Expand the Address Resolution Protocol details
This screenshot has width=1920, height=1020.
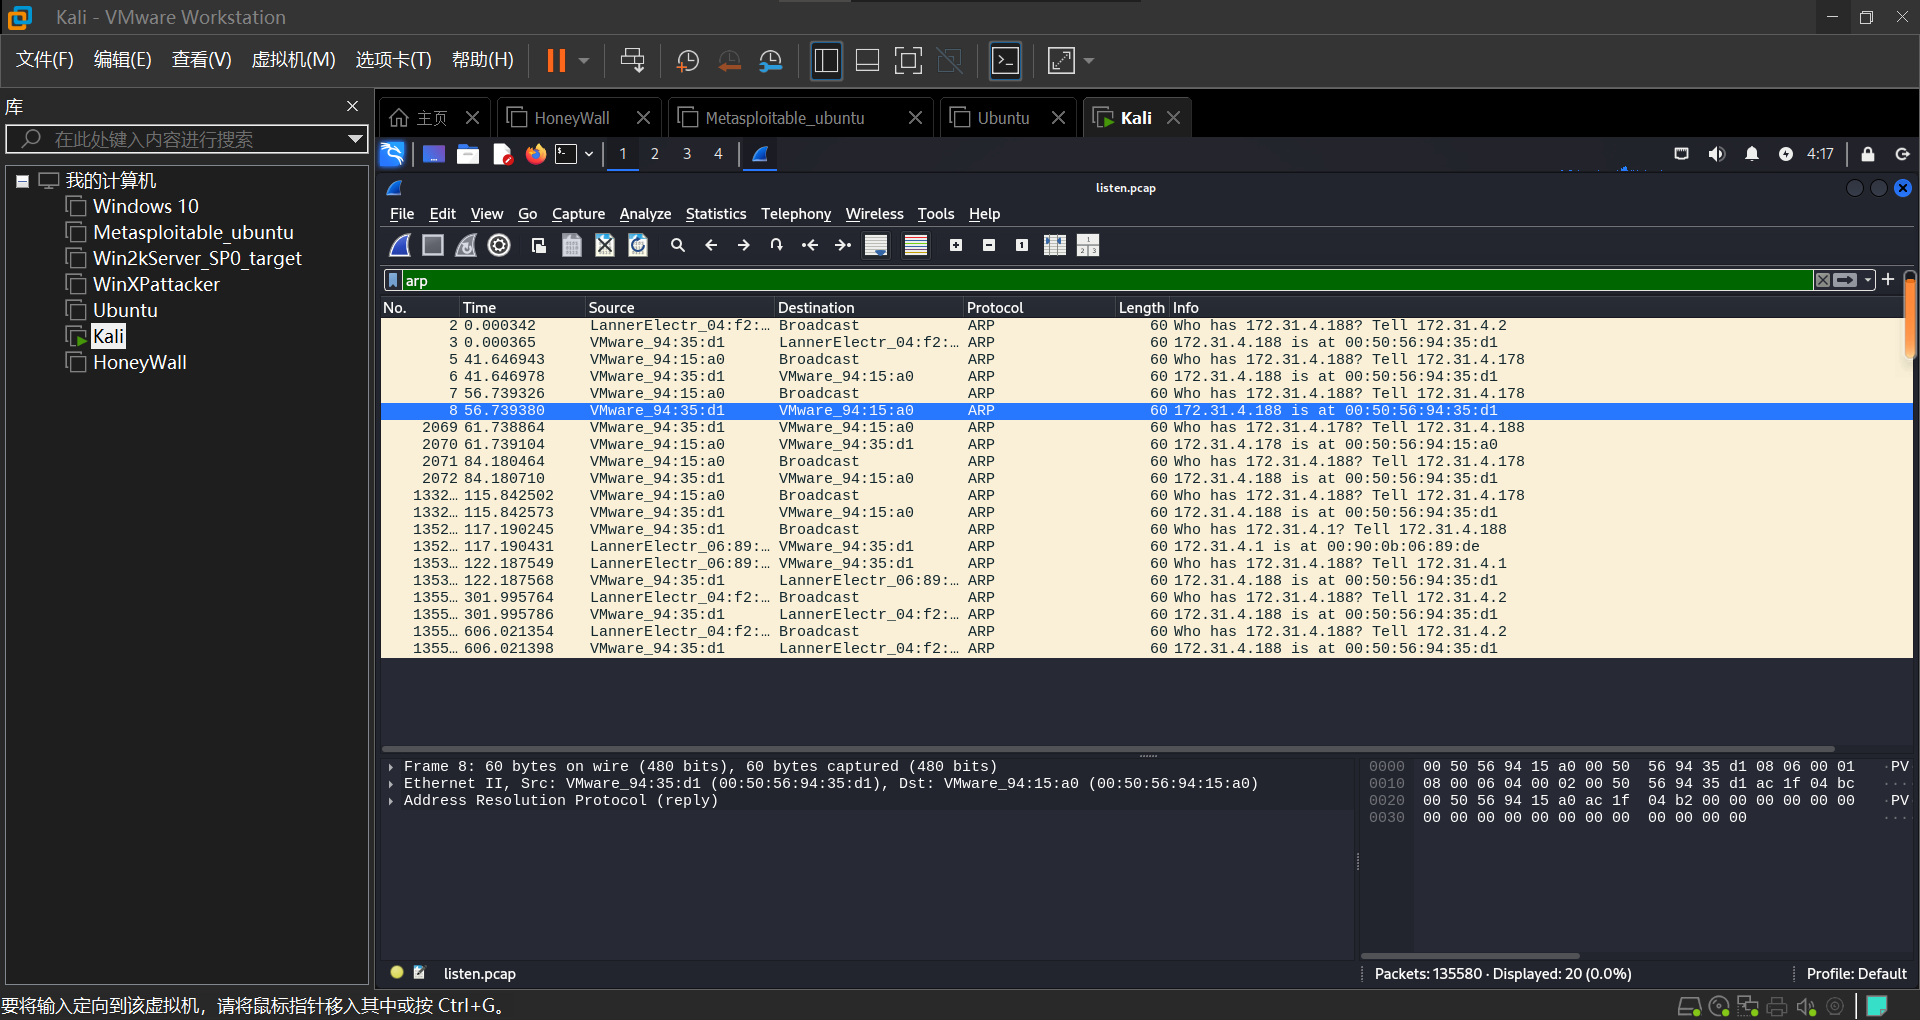click(x=391, y=801)
